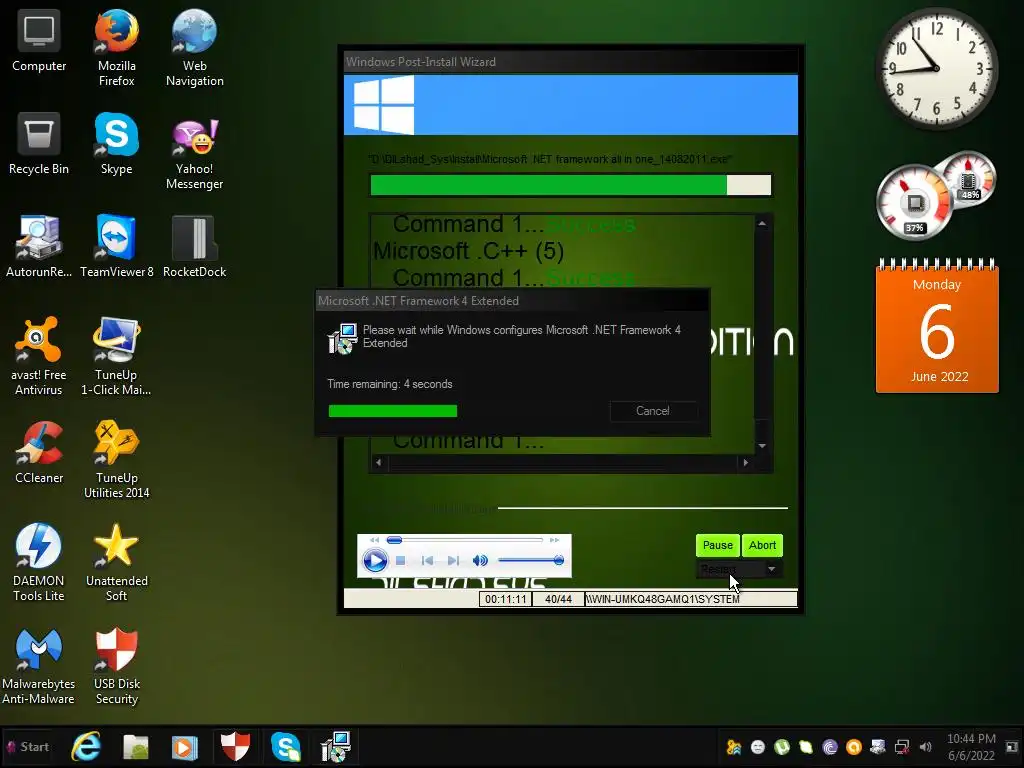The width and height of the screenshot is (1024, 768).
Task: Click the avast orange tray icon
Action: click(854, 747)
